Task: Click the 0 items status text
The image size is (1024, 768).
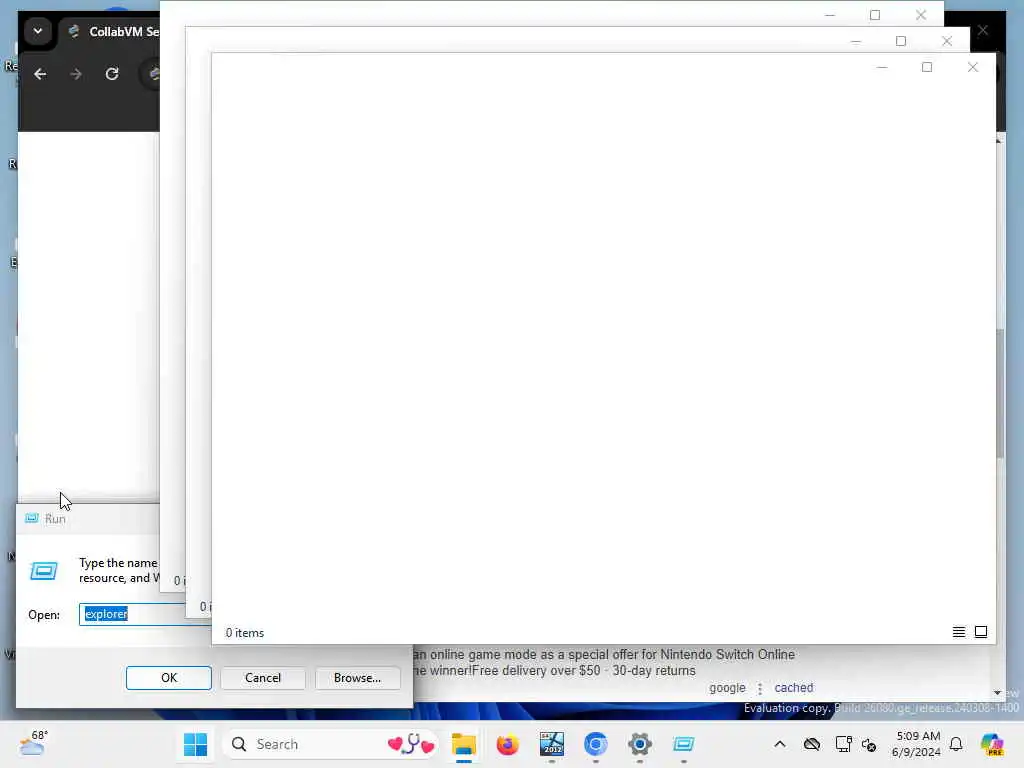Action: tap(245, 633)
